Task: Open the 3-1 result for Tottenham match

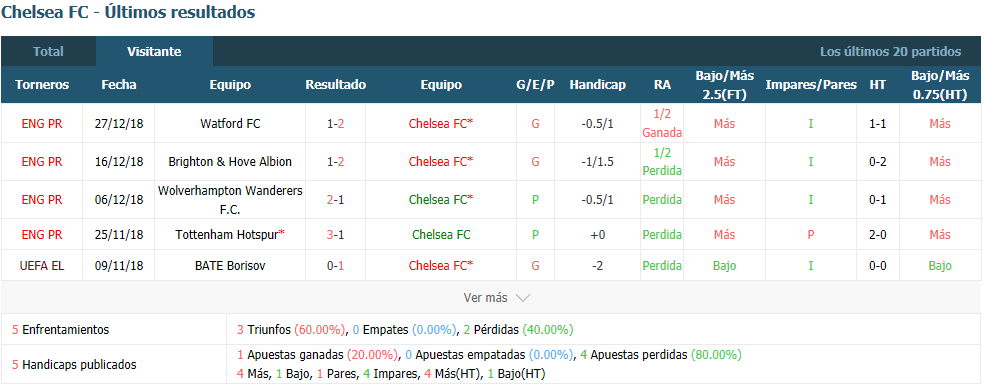Action: point(335,234)
